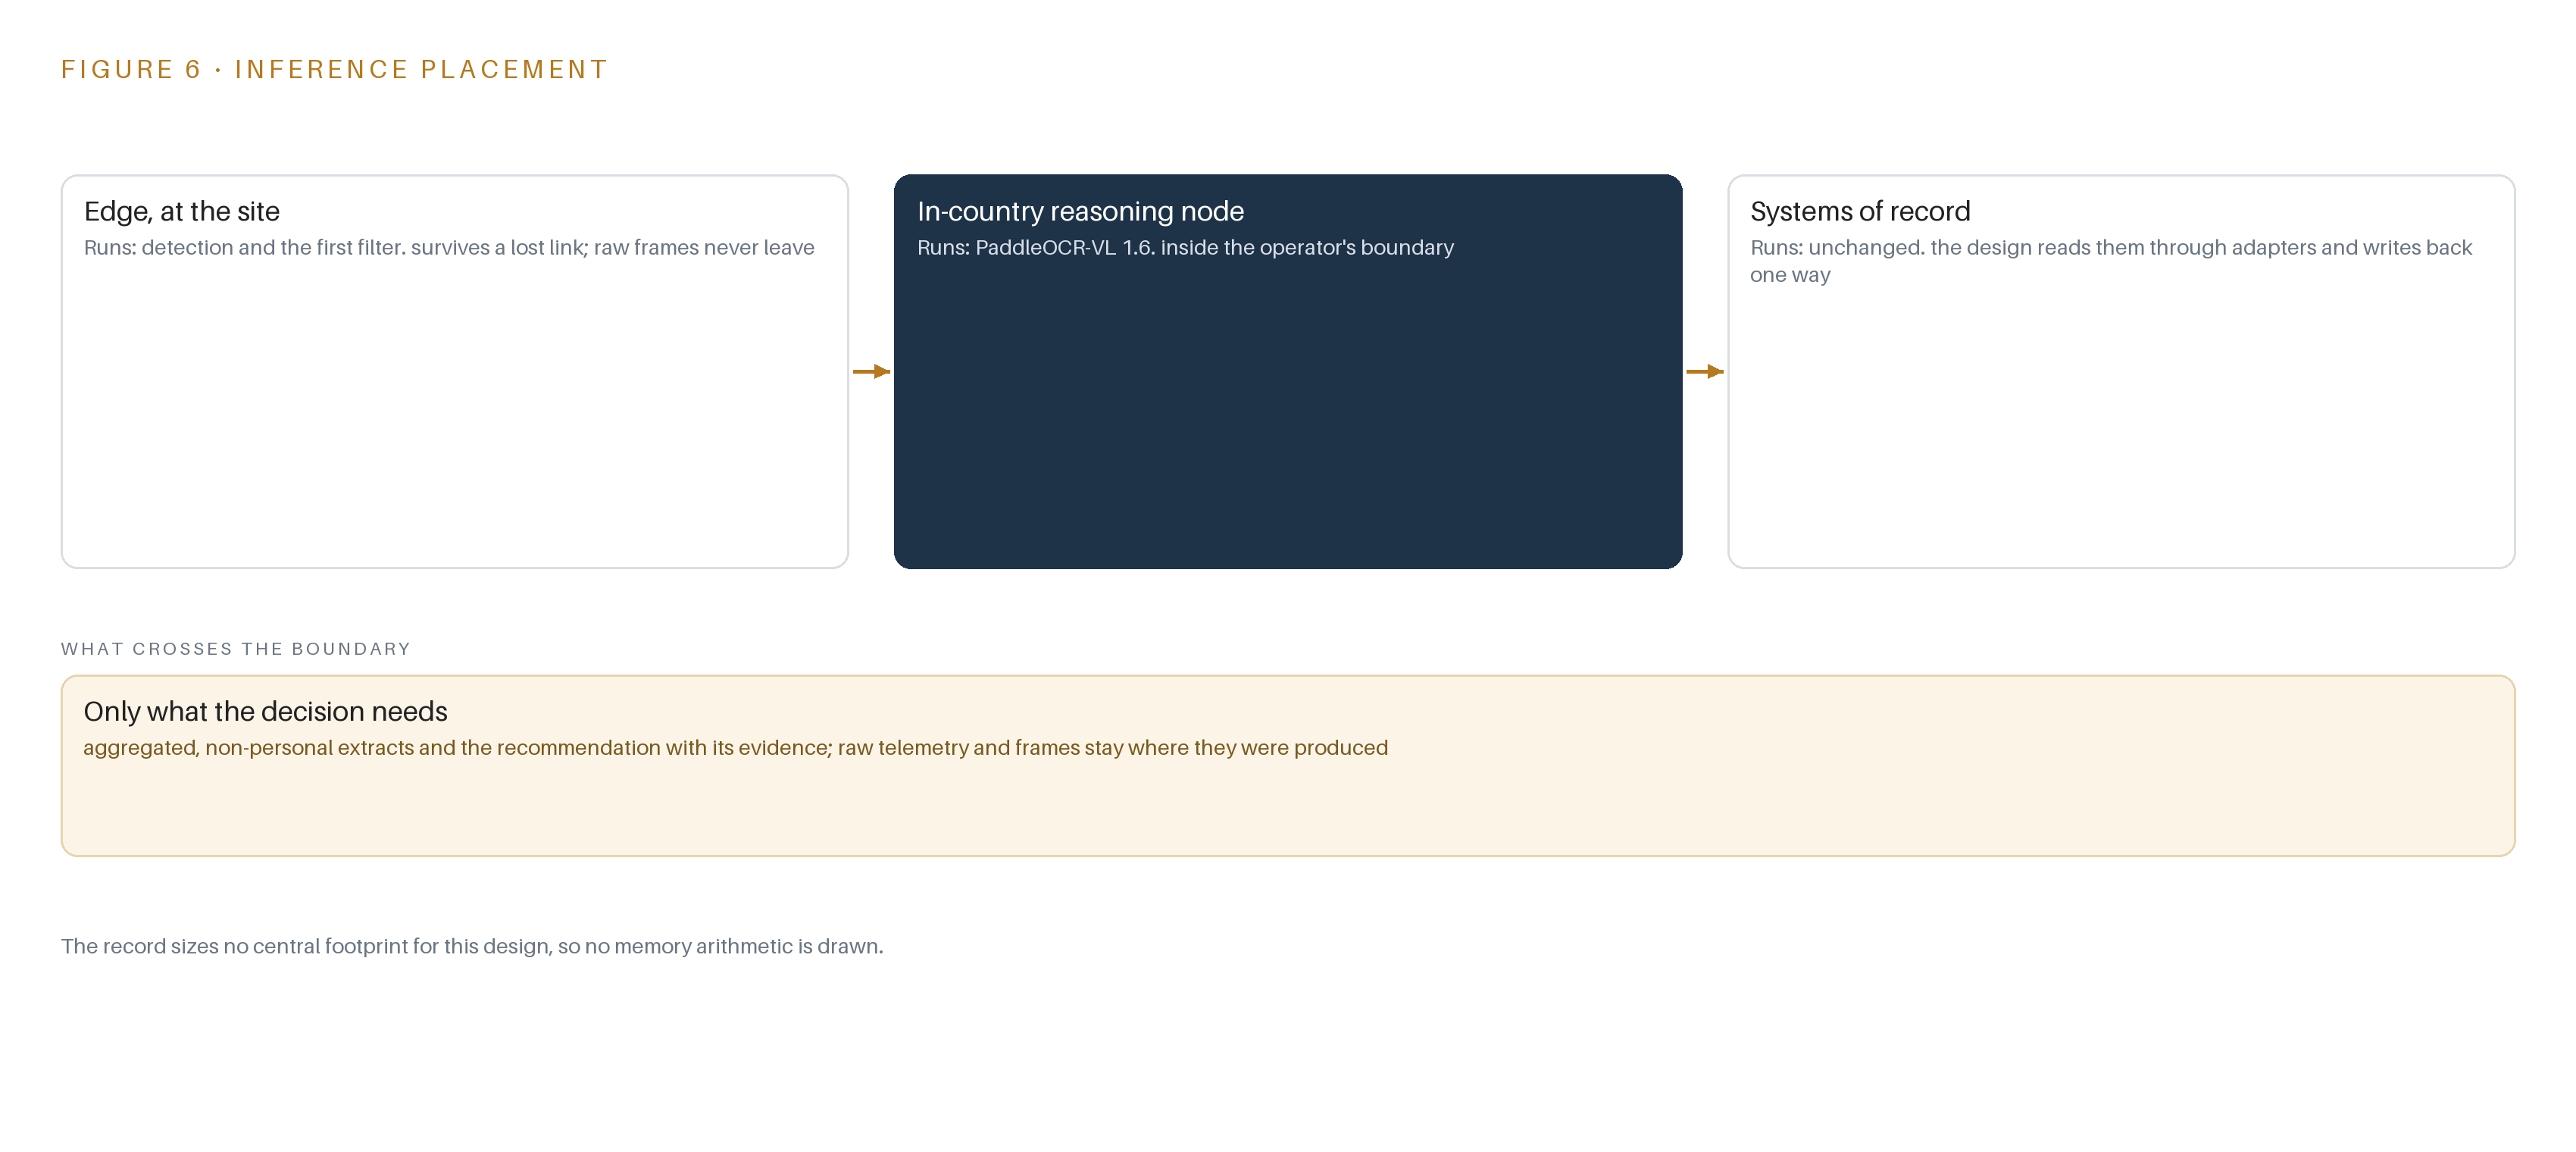Click the 'Figure 6 · Inference Placement' heading

334,69
